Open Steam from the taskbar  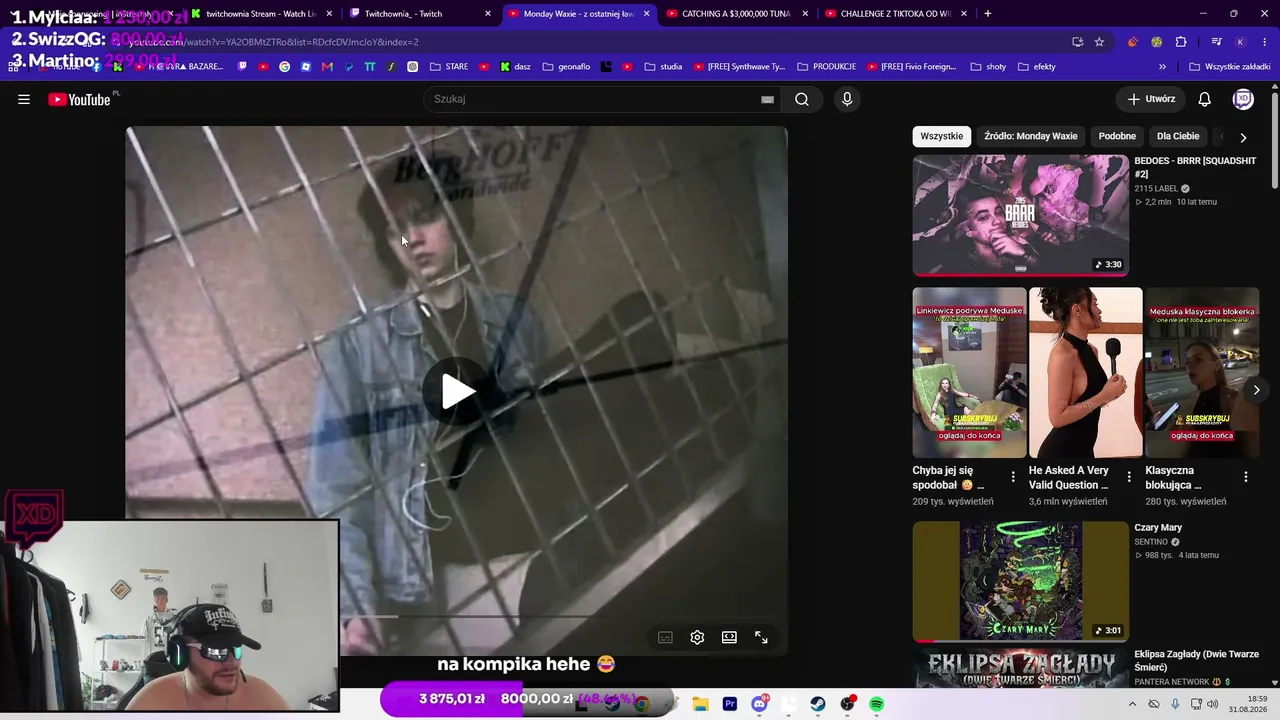(818, 704)
